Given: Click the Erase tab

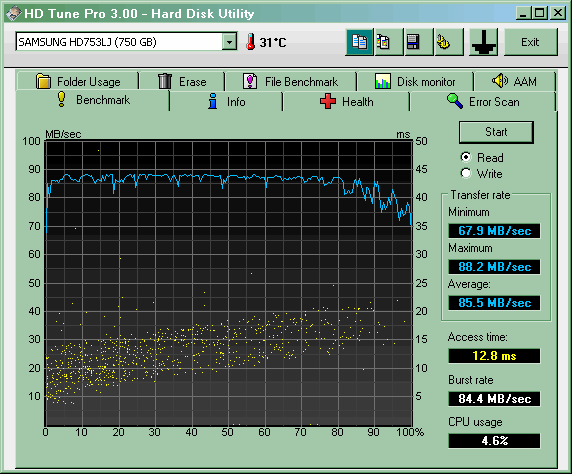Looking at the screenshot, I should [x=182, y=81].
